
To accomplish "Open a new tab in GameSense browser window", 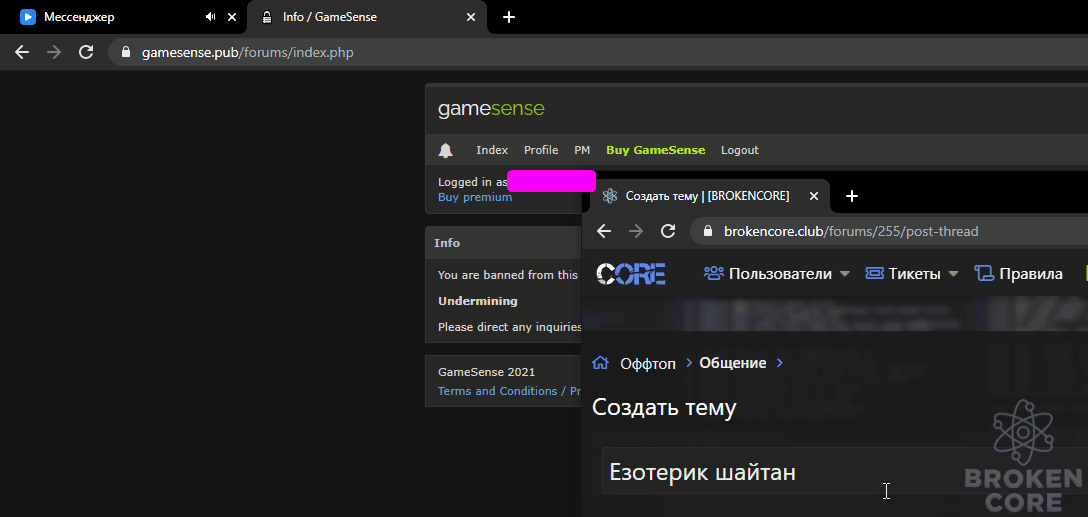I will click(509, 17).
